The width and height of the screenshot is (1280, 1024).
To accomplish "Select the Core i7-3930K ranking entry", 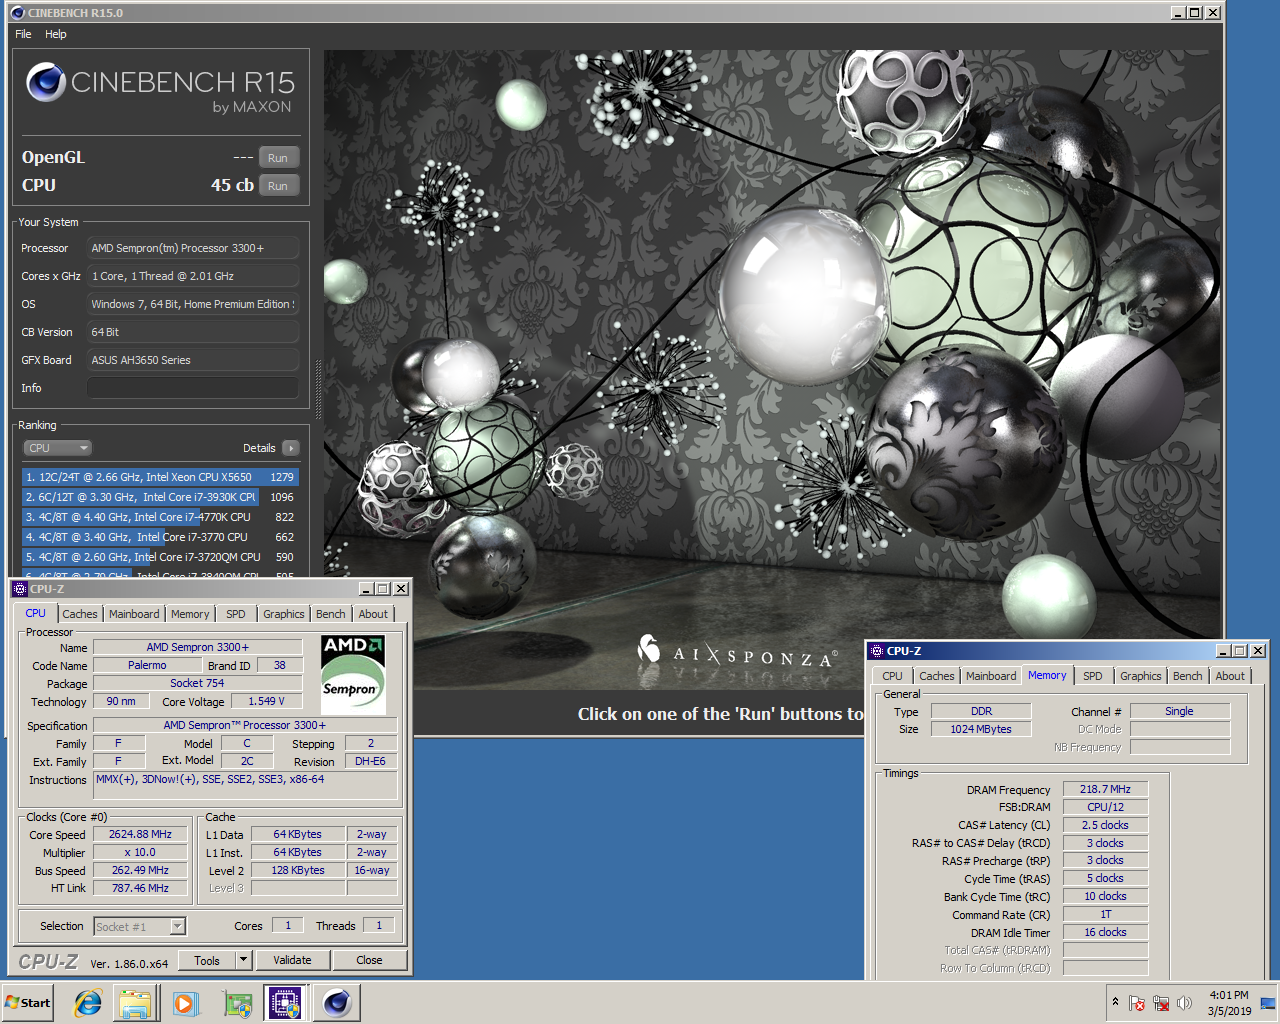I will tap(160, 497).
